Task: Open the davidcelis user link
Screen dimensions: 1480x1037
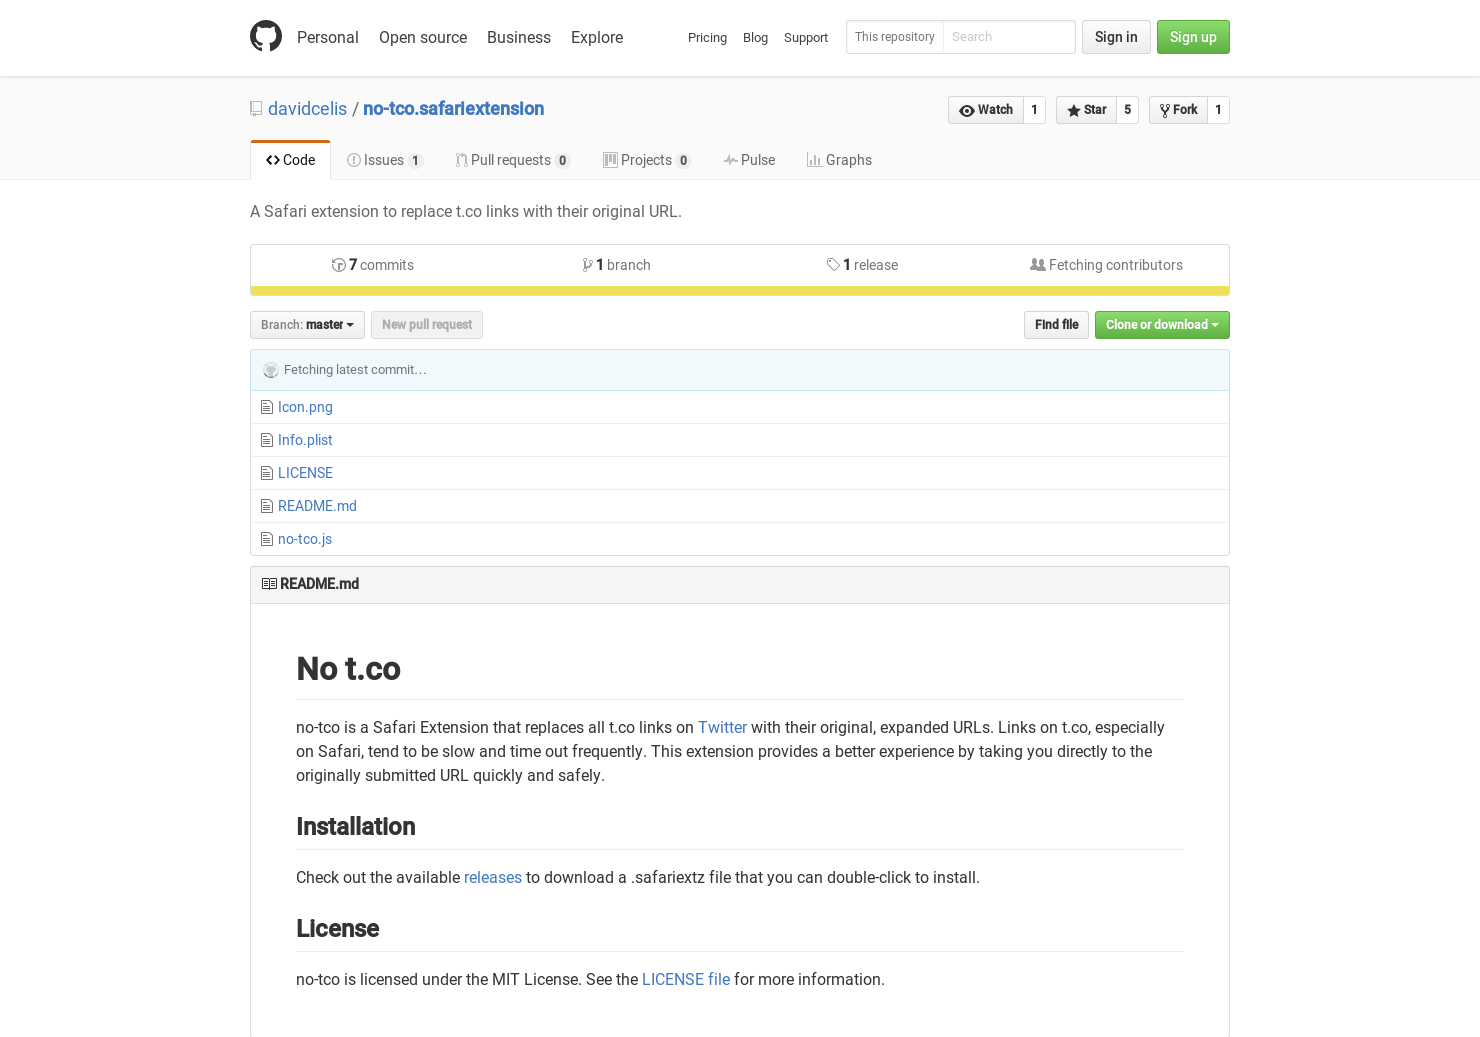Action: tap(307, 109)
